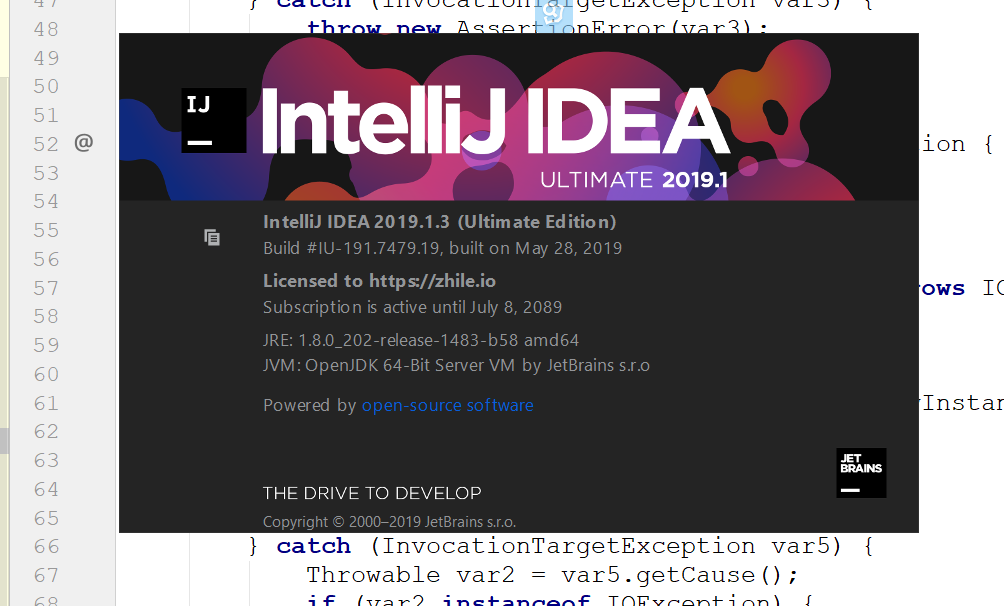
Task: Click the IntelliJ IDEA 2019.1.3 version heading
Action: point(439,222)
